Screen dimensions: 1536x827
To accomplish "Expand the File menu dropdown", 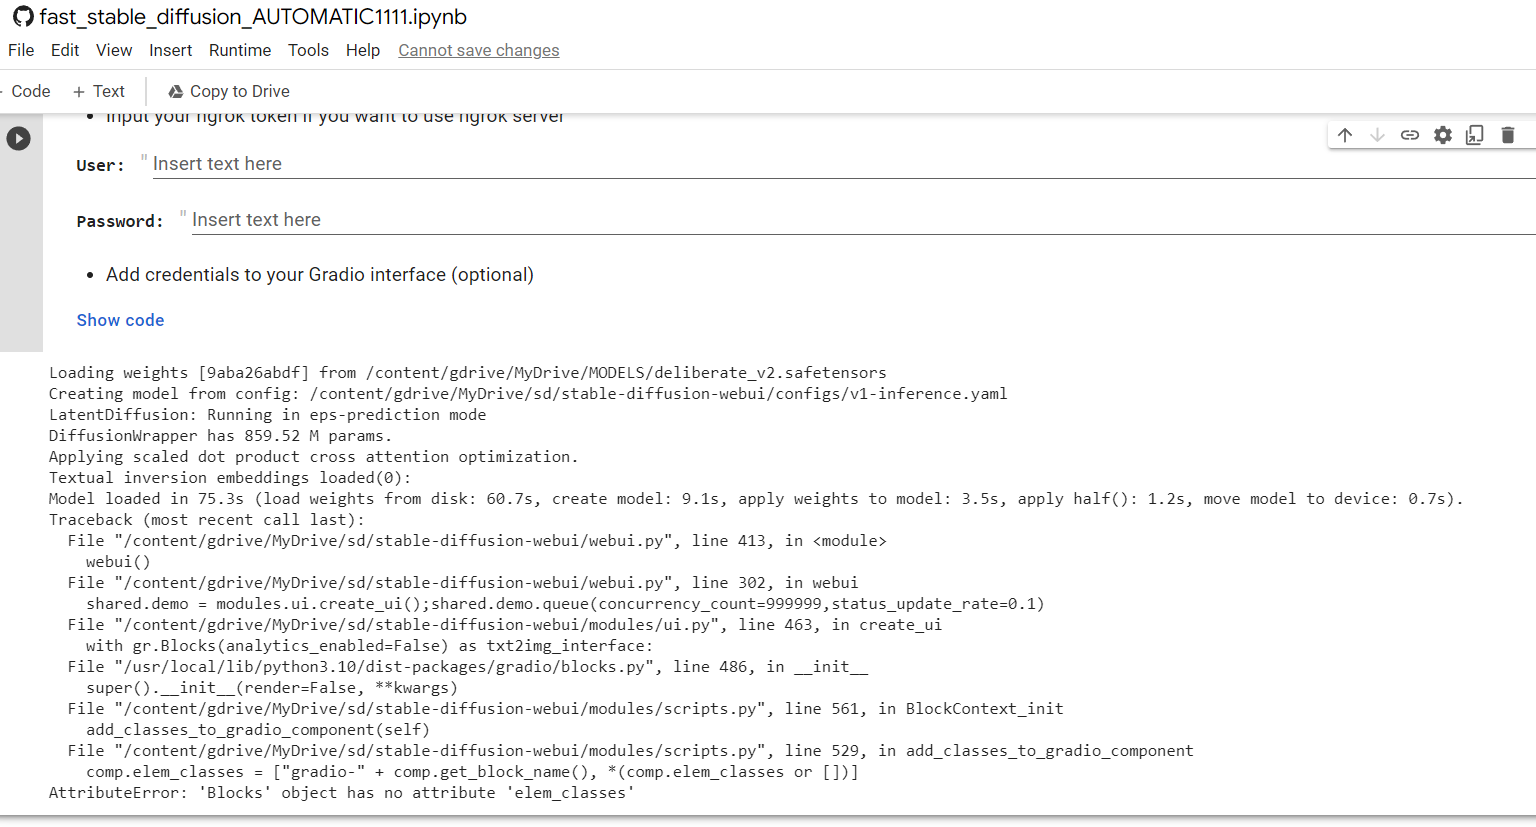I will (x=20, y=50).
